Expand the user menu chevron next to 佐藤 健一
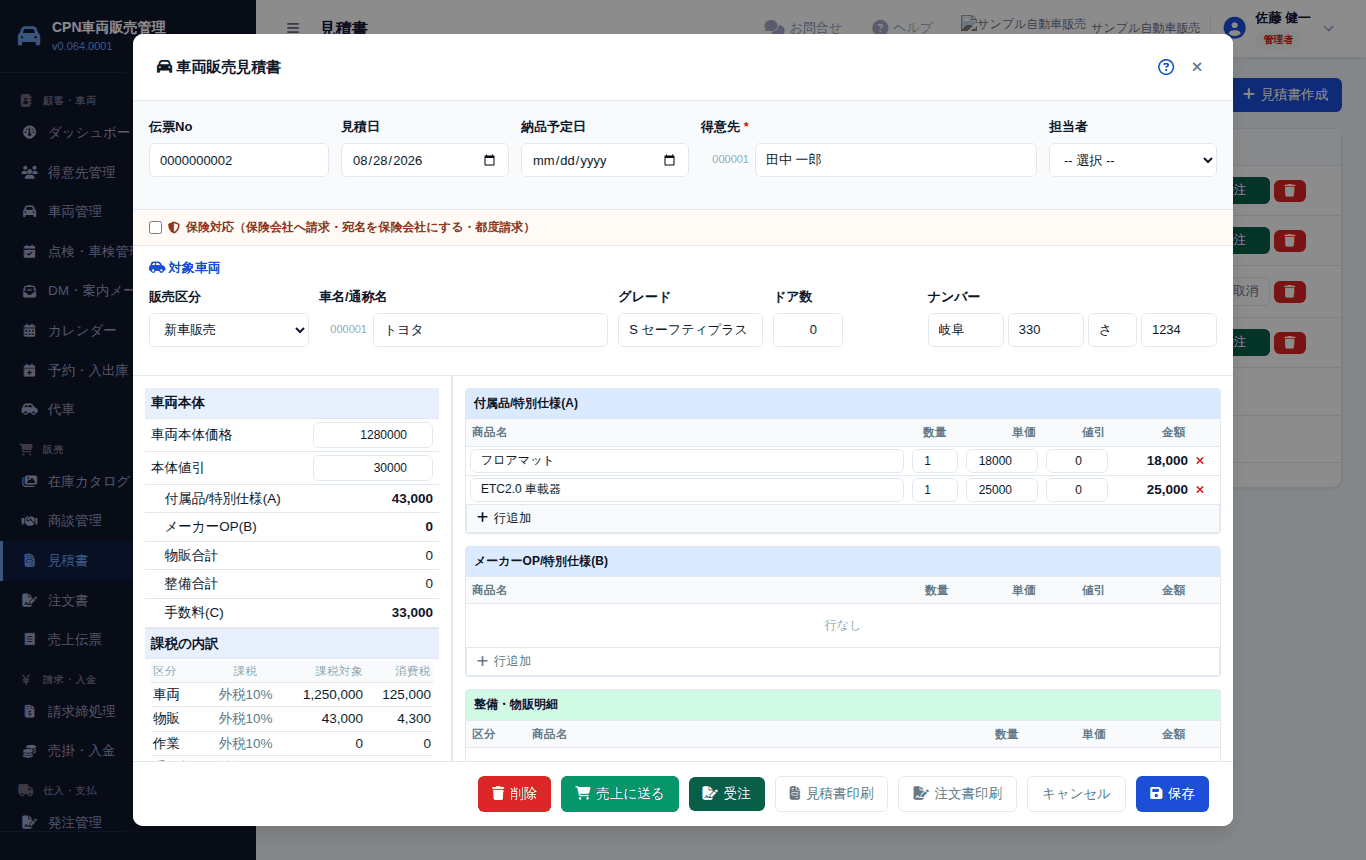Screen dimensions: 1366x860 (1329, 28)
